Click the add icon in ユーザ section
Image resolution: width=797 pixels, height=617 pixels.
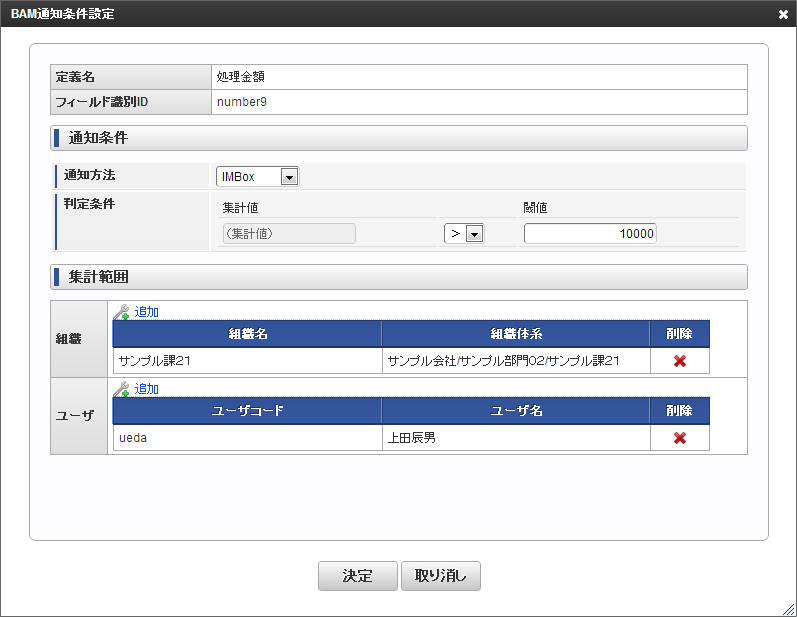pyautogui.click(x=122, y=389)
